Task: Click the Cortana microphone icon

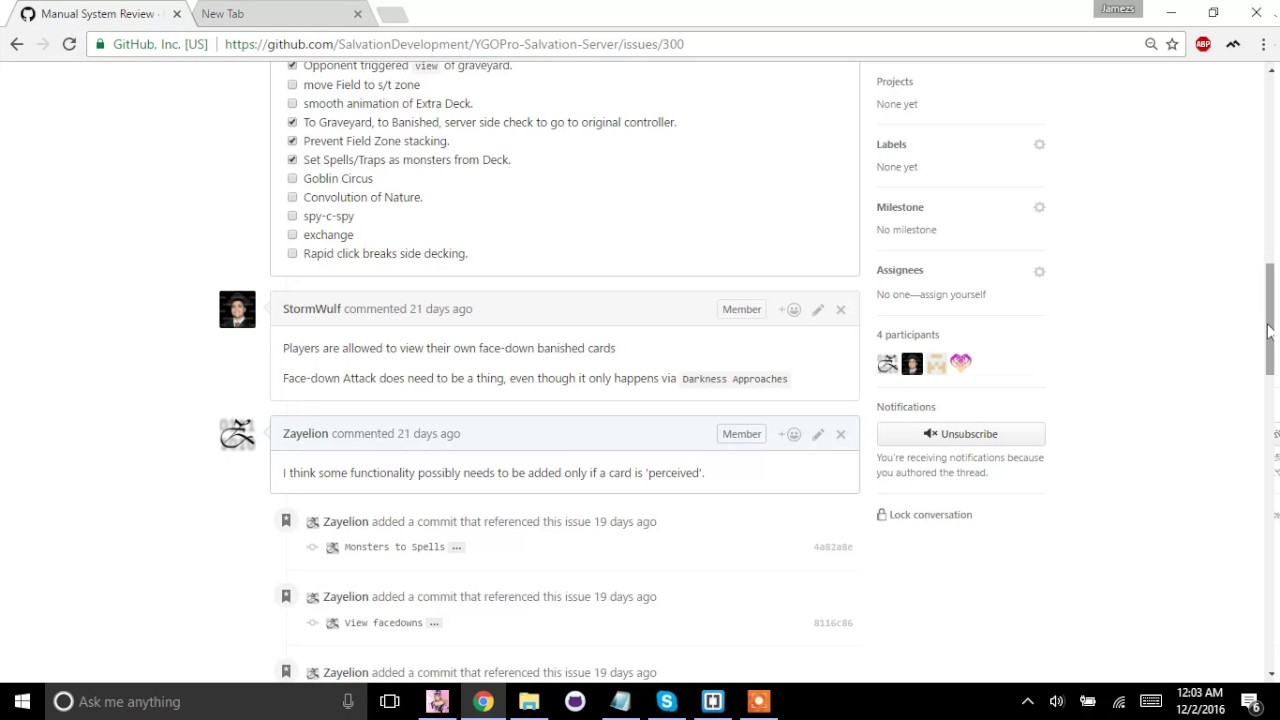Action: tap(348, 702)
